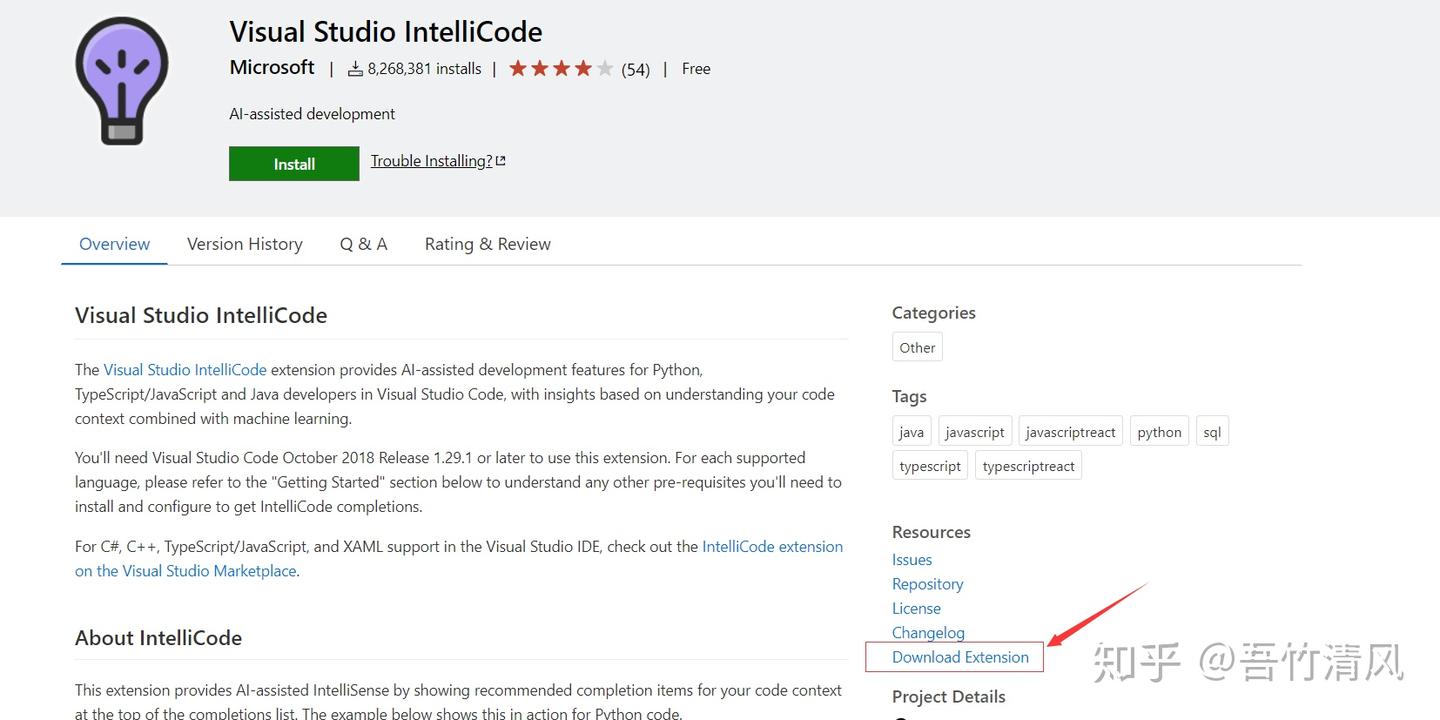1440x720 pixels.
Task: Select the Rating & Review tab
Action: [x=487, y=244]
